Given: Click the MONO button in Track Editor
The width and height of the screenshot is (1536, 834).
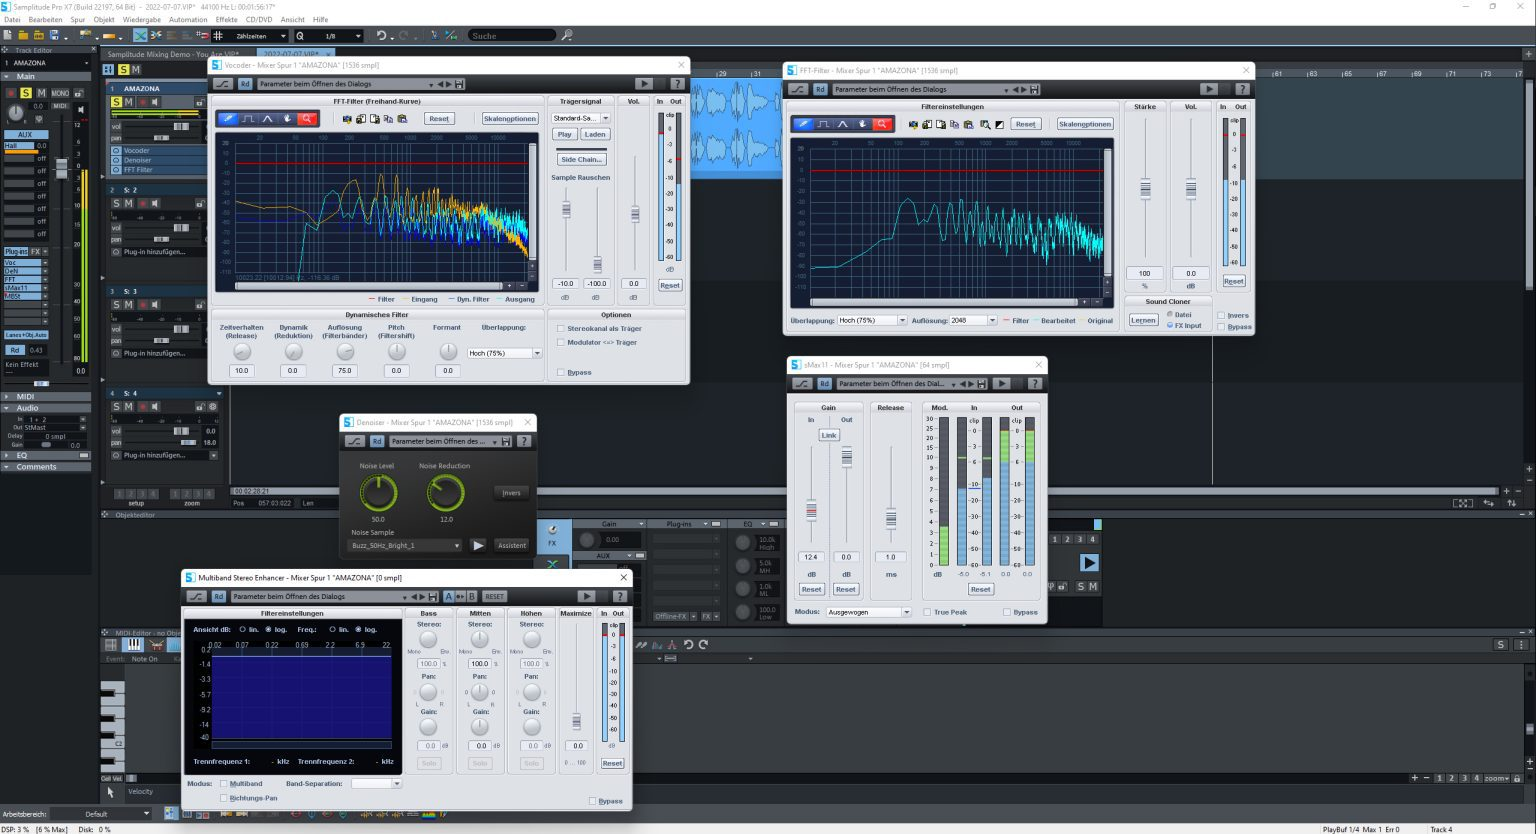Looking at the screenshot, I should click(60, 93).
